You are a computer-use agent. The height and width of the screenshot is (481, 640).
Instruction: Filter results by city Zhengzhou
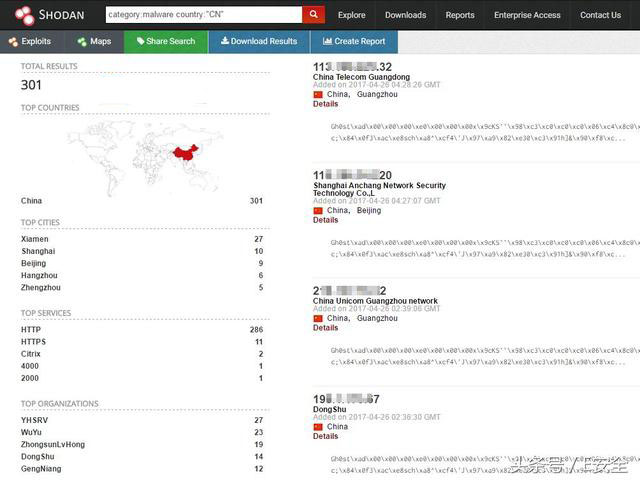coord(142,288)
